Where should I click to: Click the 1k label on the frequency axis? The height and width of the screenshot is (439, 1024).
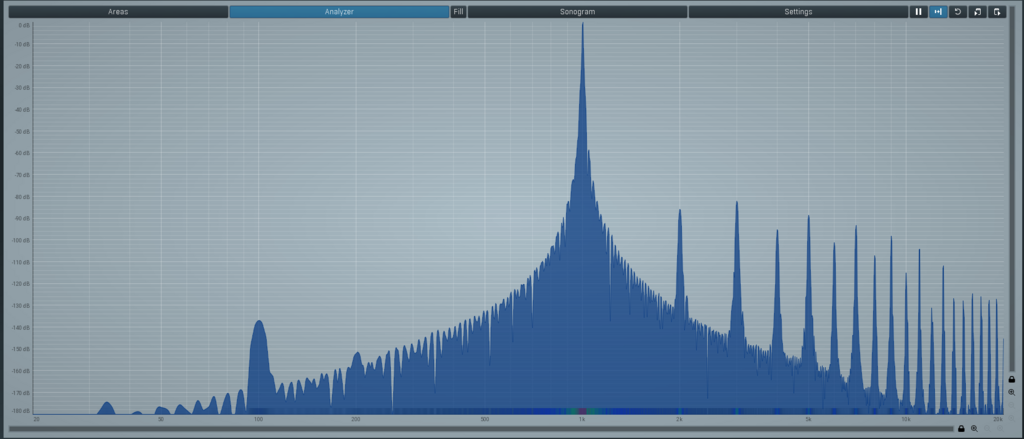pyautogui.click(x=581, y=419)
